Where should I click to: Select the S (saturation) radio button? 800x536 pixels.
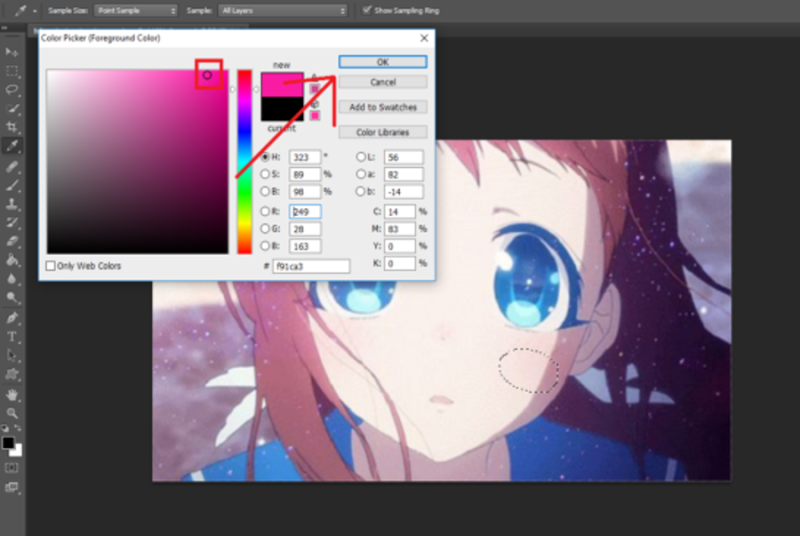(x=265, y=174)
